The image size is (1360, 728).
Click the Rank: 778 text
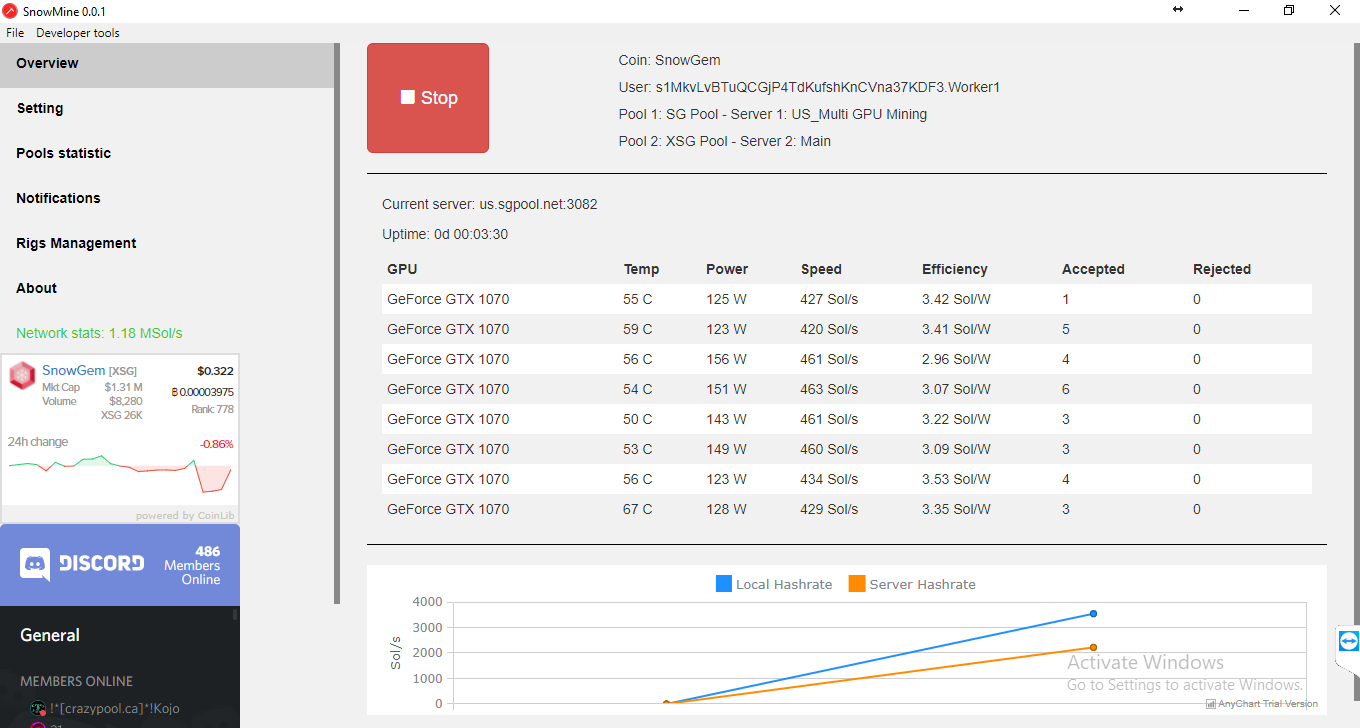point(212,409)
